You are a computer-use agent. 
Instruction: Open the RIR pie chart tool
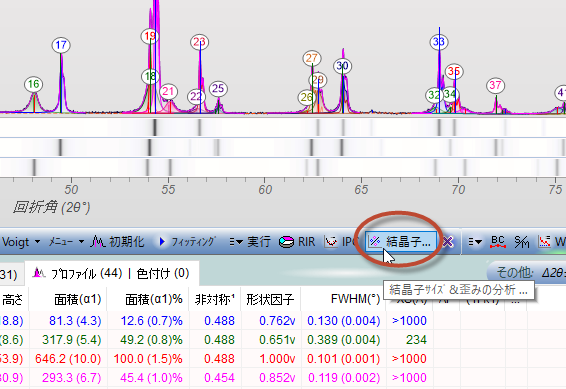coord(297,241)
